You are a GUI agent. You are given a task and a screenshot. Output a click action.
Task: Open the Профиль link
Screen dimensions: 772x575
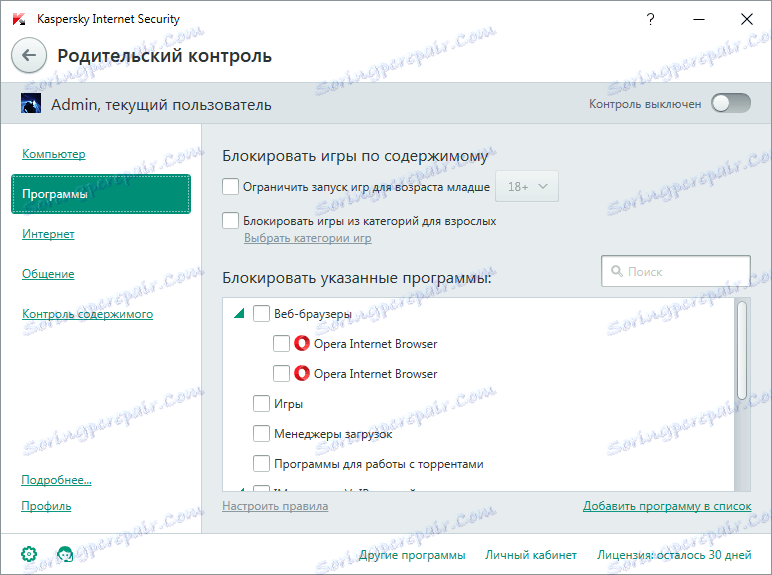point(46,506)
